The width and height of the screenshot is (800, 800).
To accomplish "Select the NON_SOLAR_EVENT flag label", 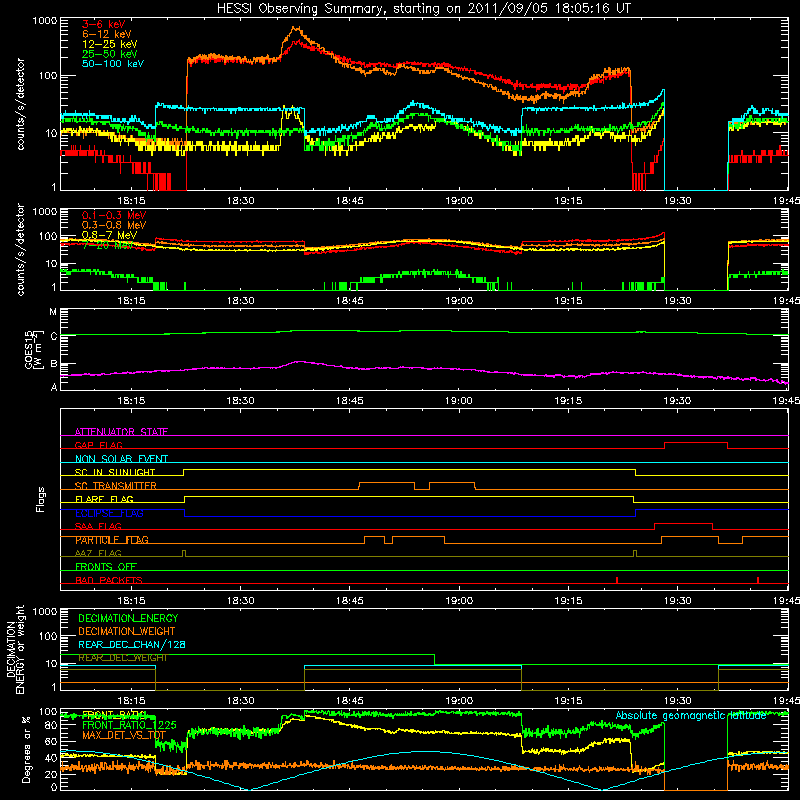I will click(121, 459).
